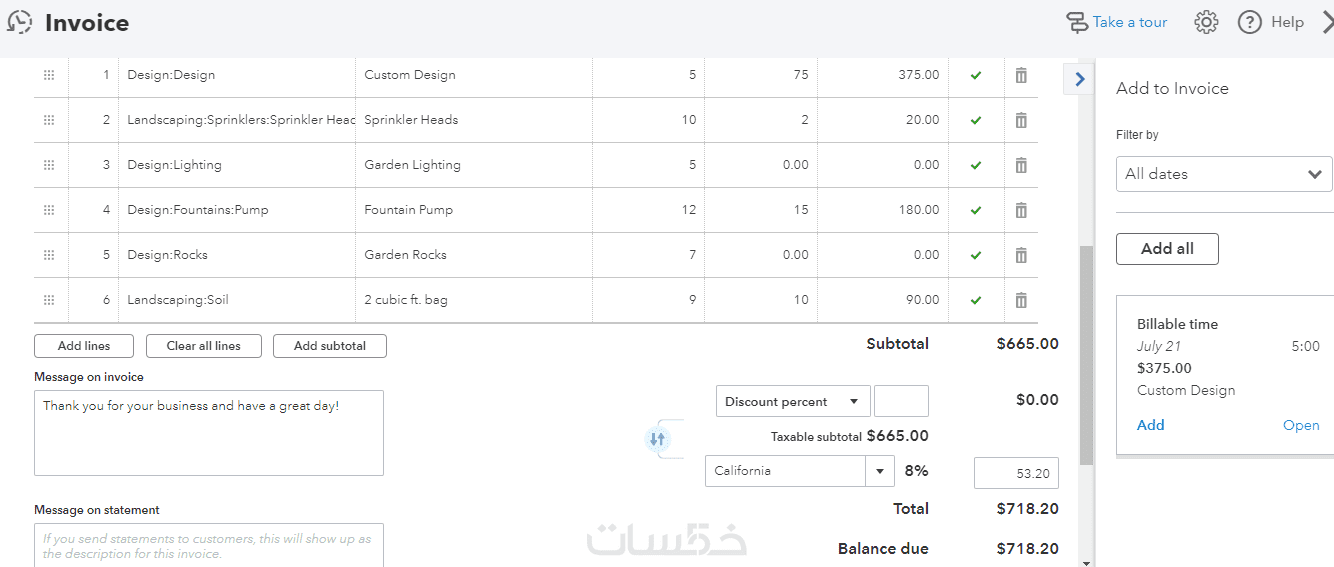Open the settings gear icon
Image resolution: width=1334 pixels, height=567 pixels.
(x=1207, y=22)
